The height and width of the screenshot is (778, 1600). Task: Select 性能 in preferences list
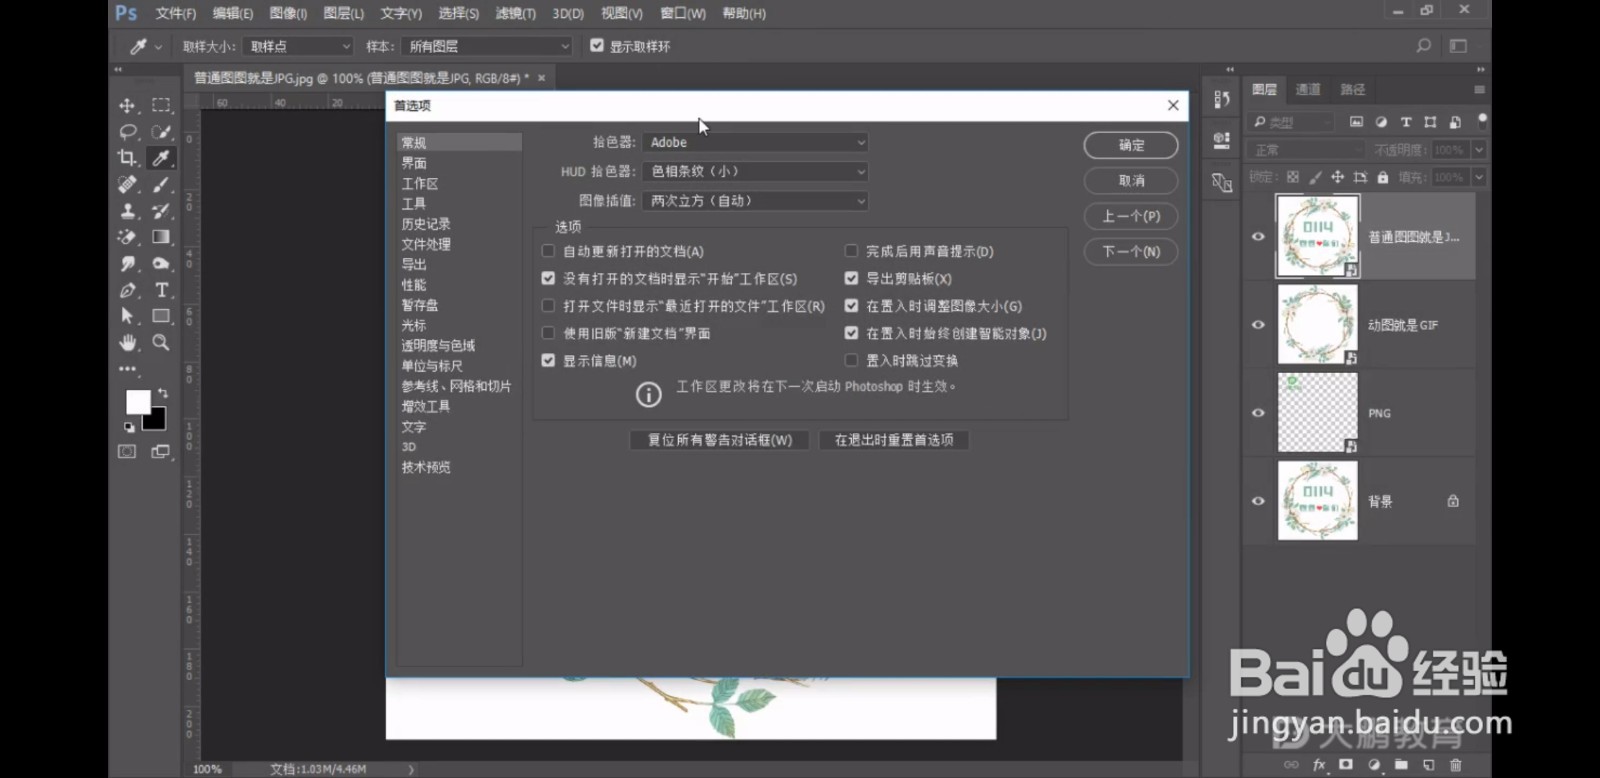pos(414,285)
